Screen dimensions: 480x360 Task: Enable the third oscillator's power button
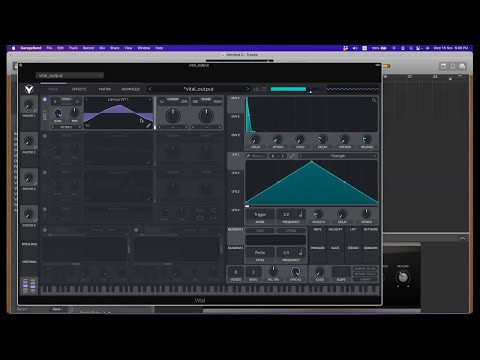45,173
